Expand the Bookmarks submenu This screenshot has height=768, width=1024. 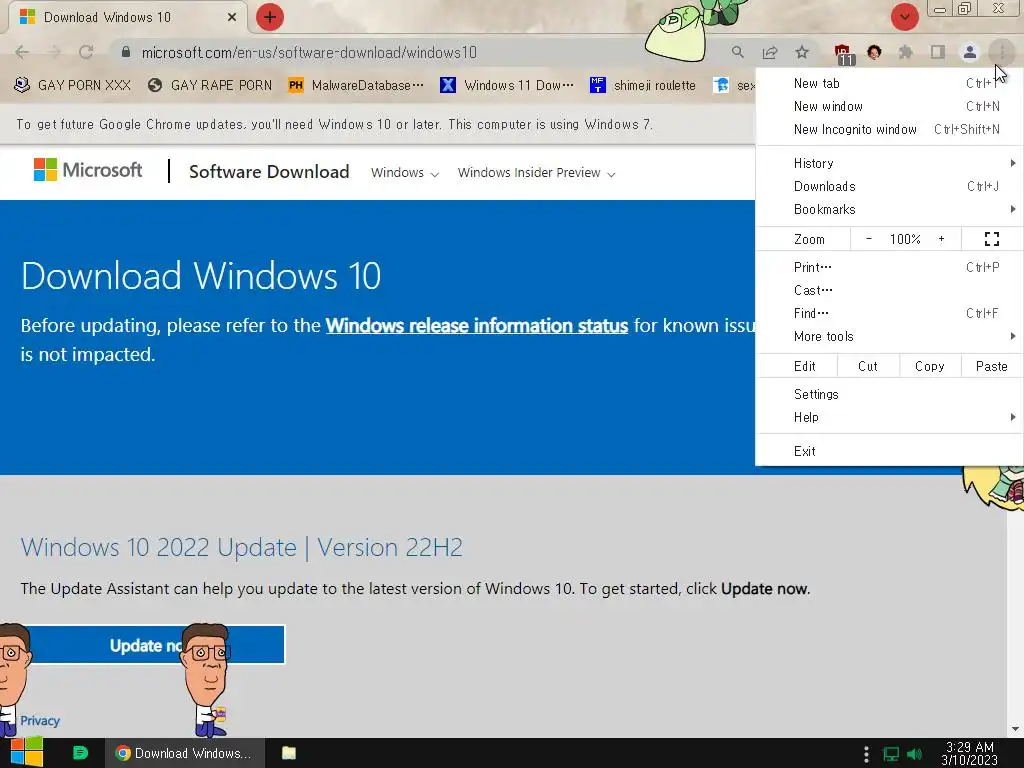[x=889, y=209]
